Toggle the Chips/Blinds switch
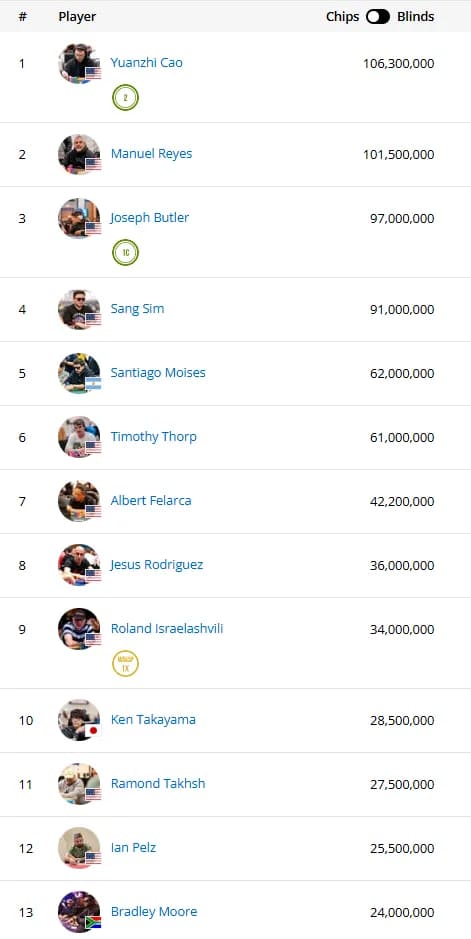The width and height of the screenshot is (471, 939). [378, 17]
